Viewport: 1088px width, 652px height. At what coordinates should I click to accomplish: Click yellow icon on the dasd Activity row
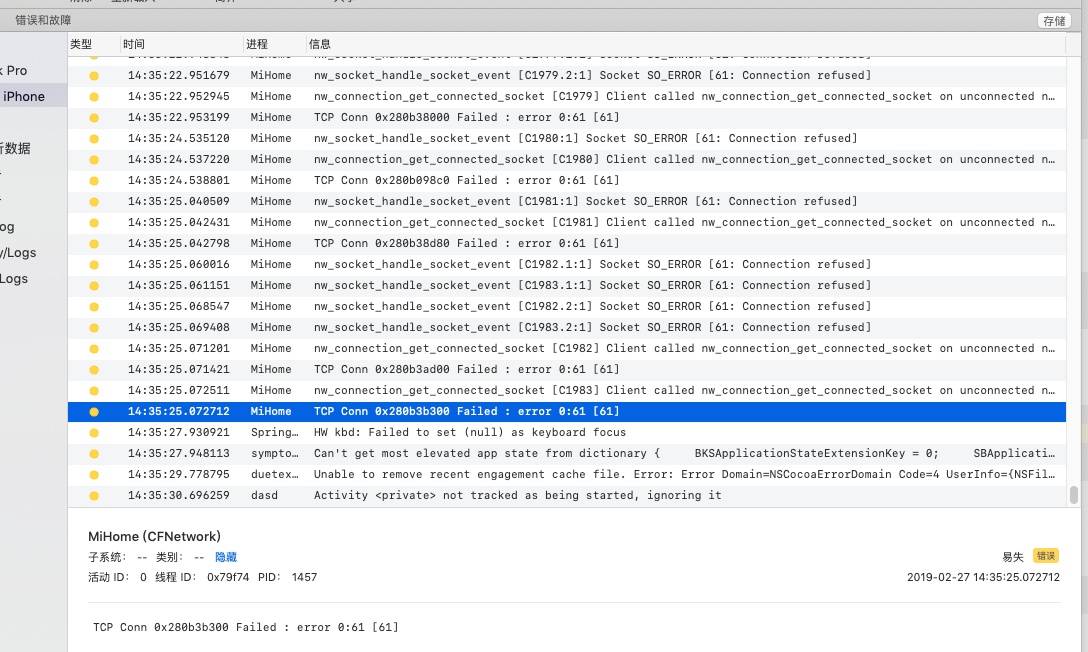click(93, 495)
